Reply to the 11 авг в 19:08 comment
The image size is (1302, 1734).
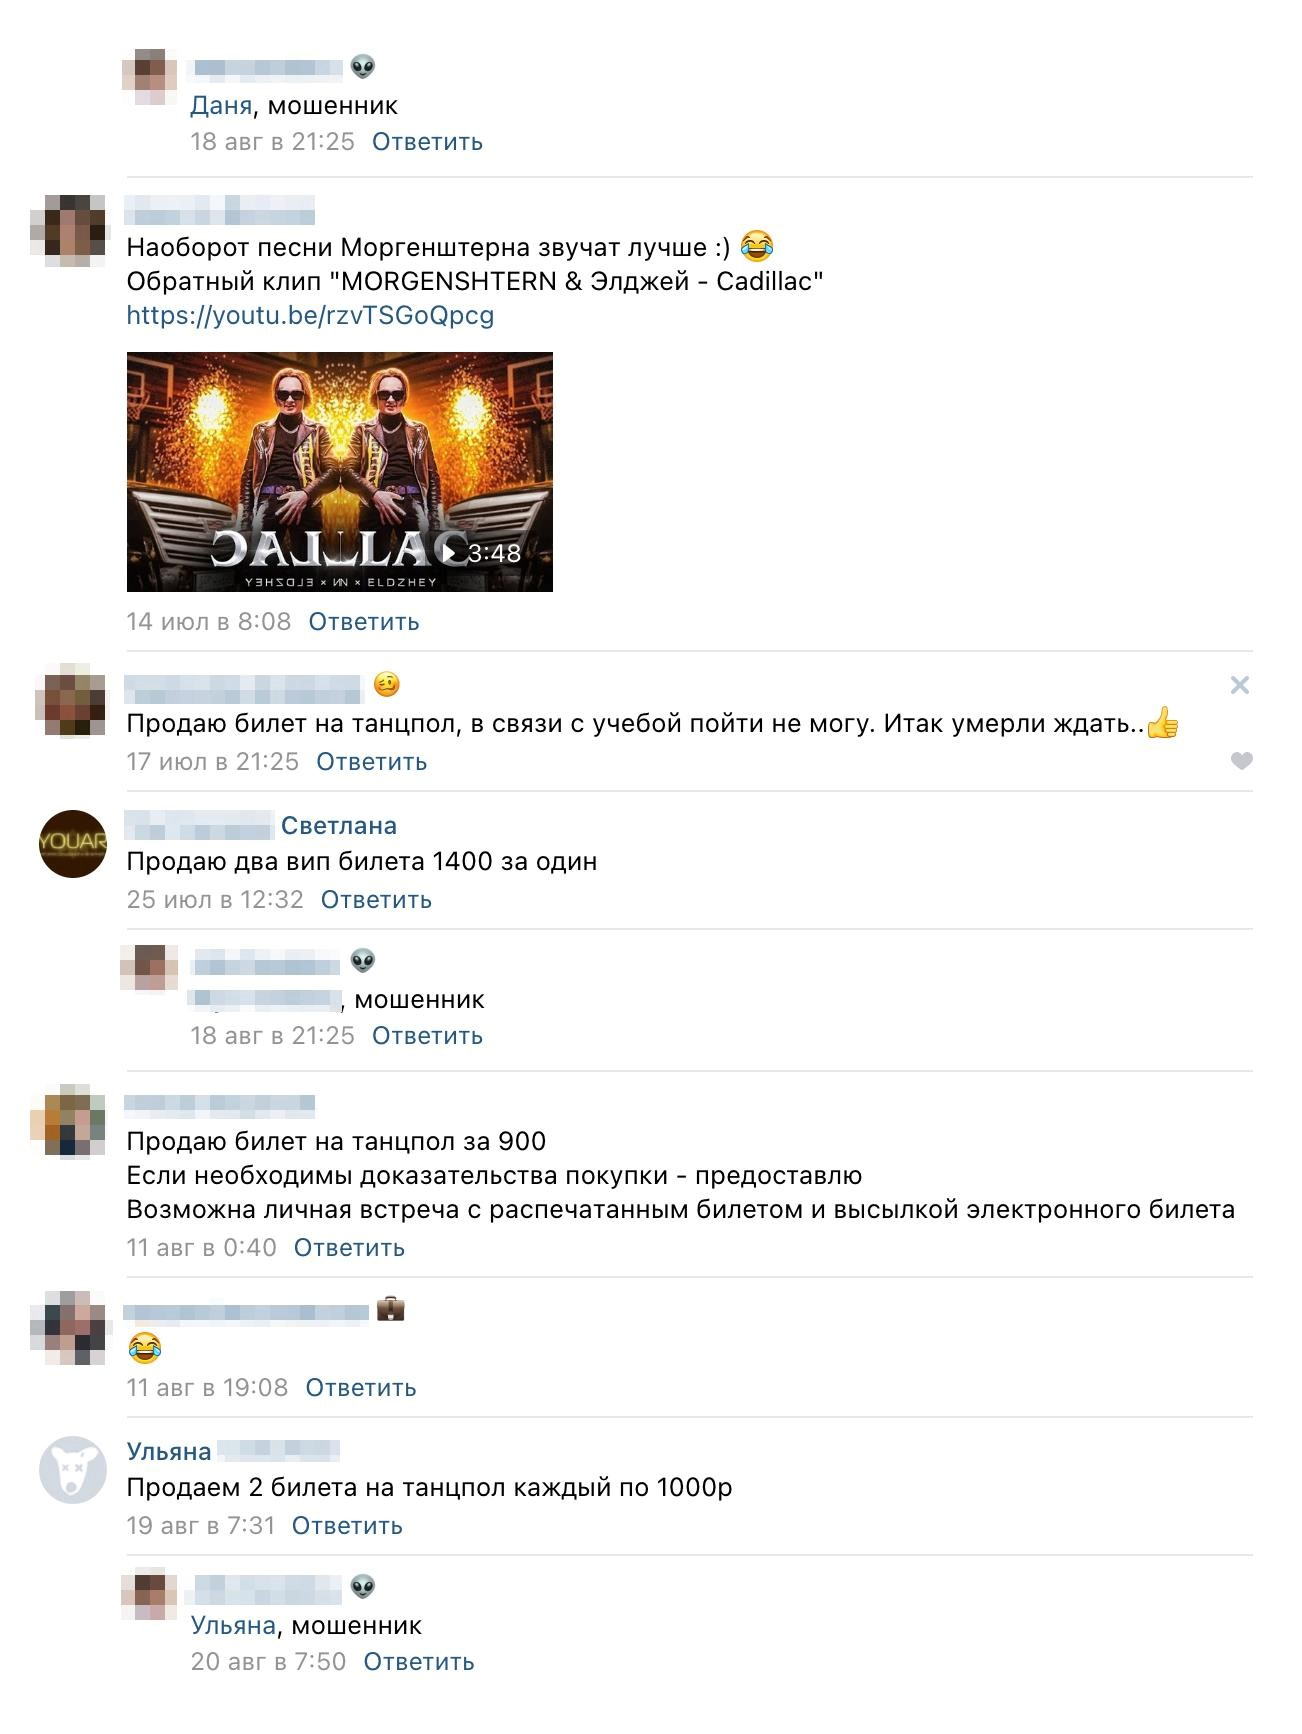(361, 1388)
